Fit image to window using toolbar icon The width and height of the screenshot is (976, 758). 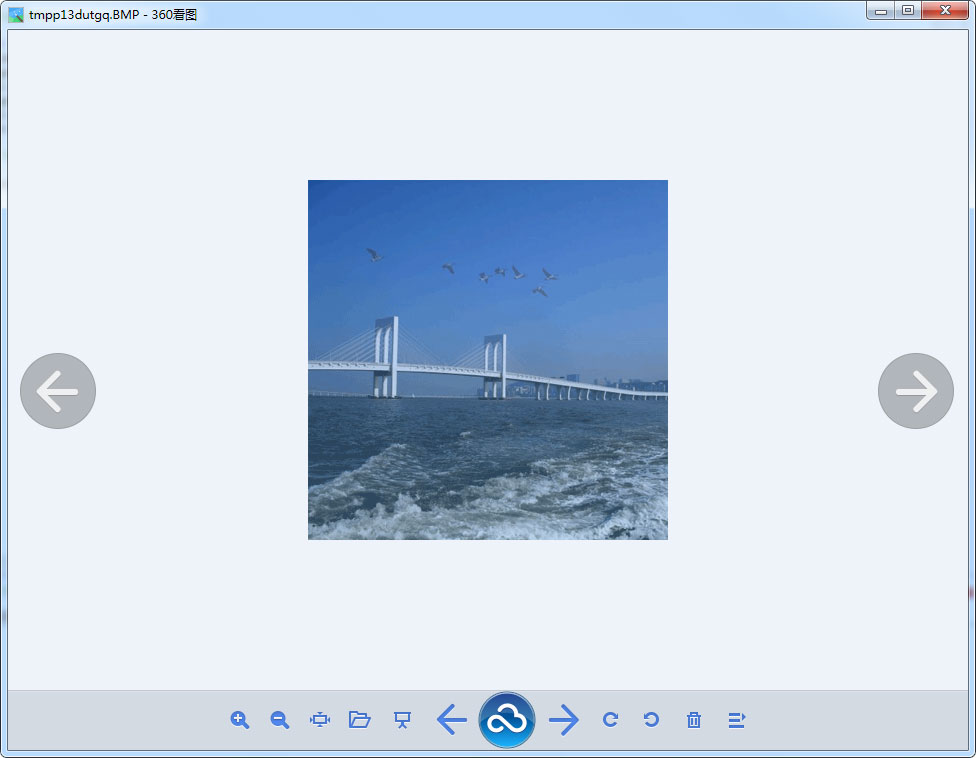point(320,720)
